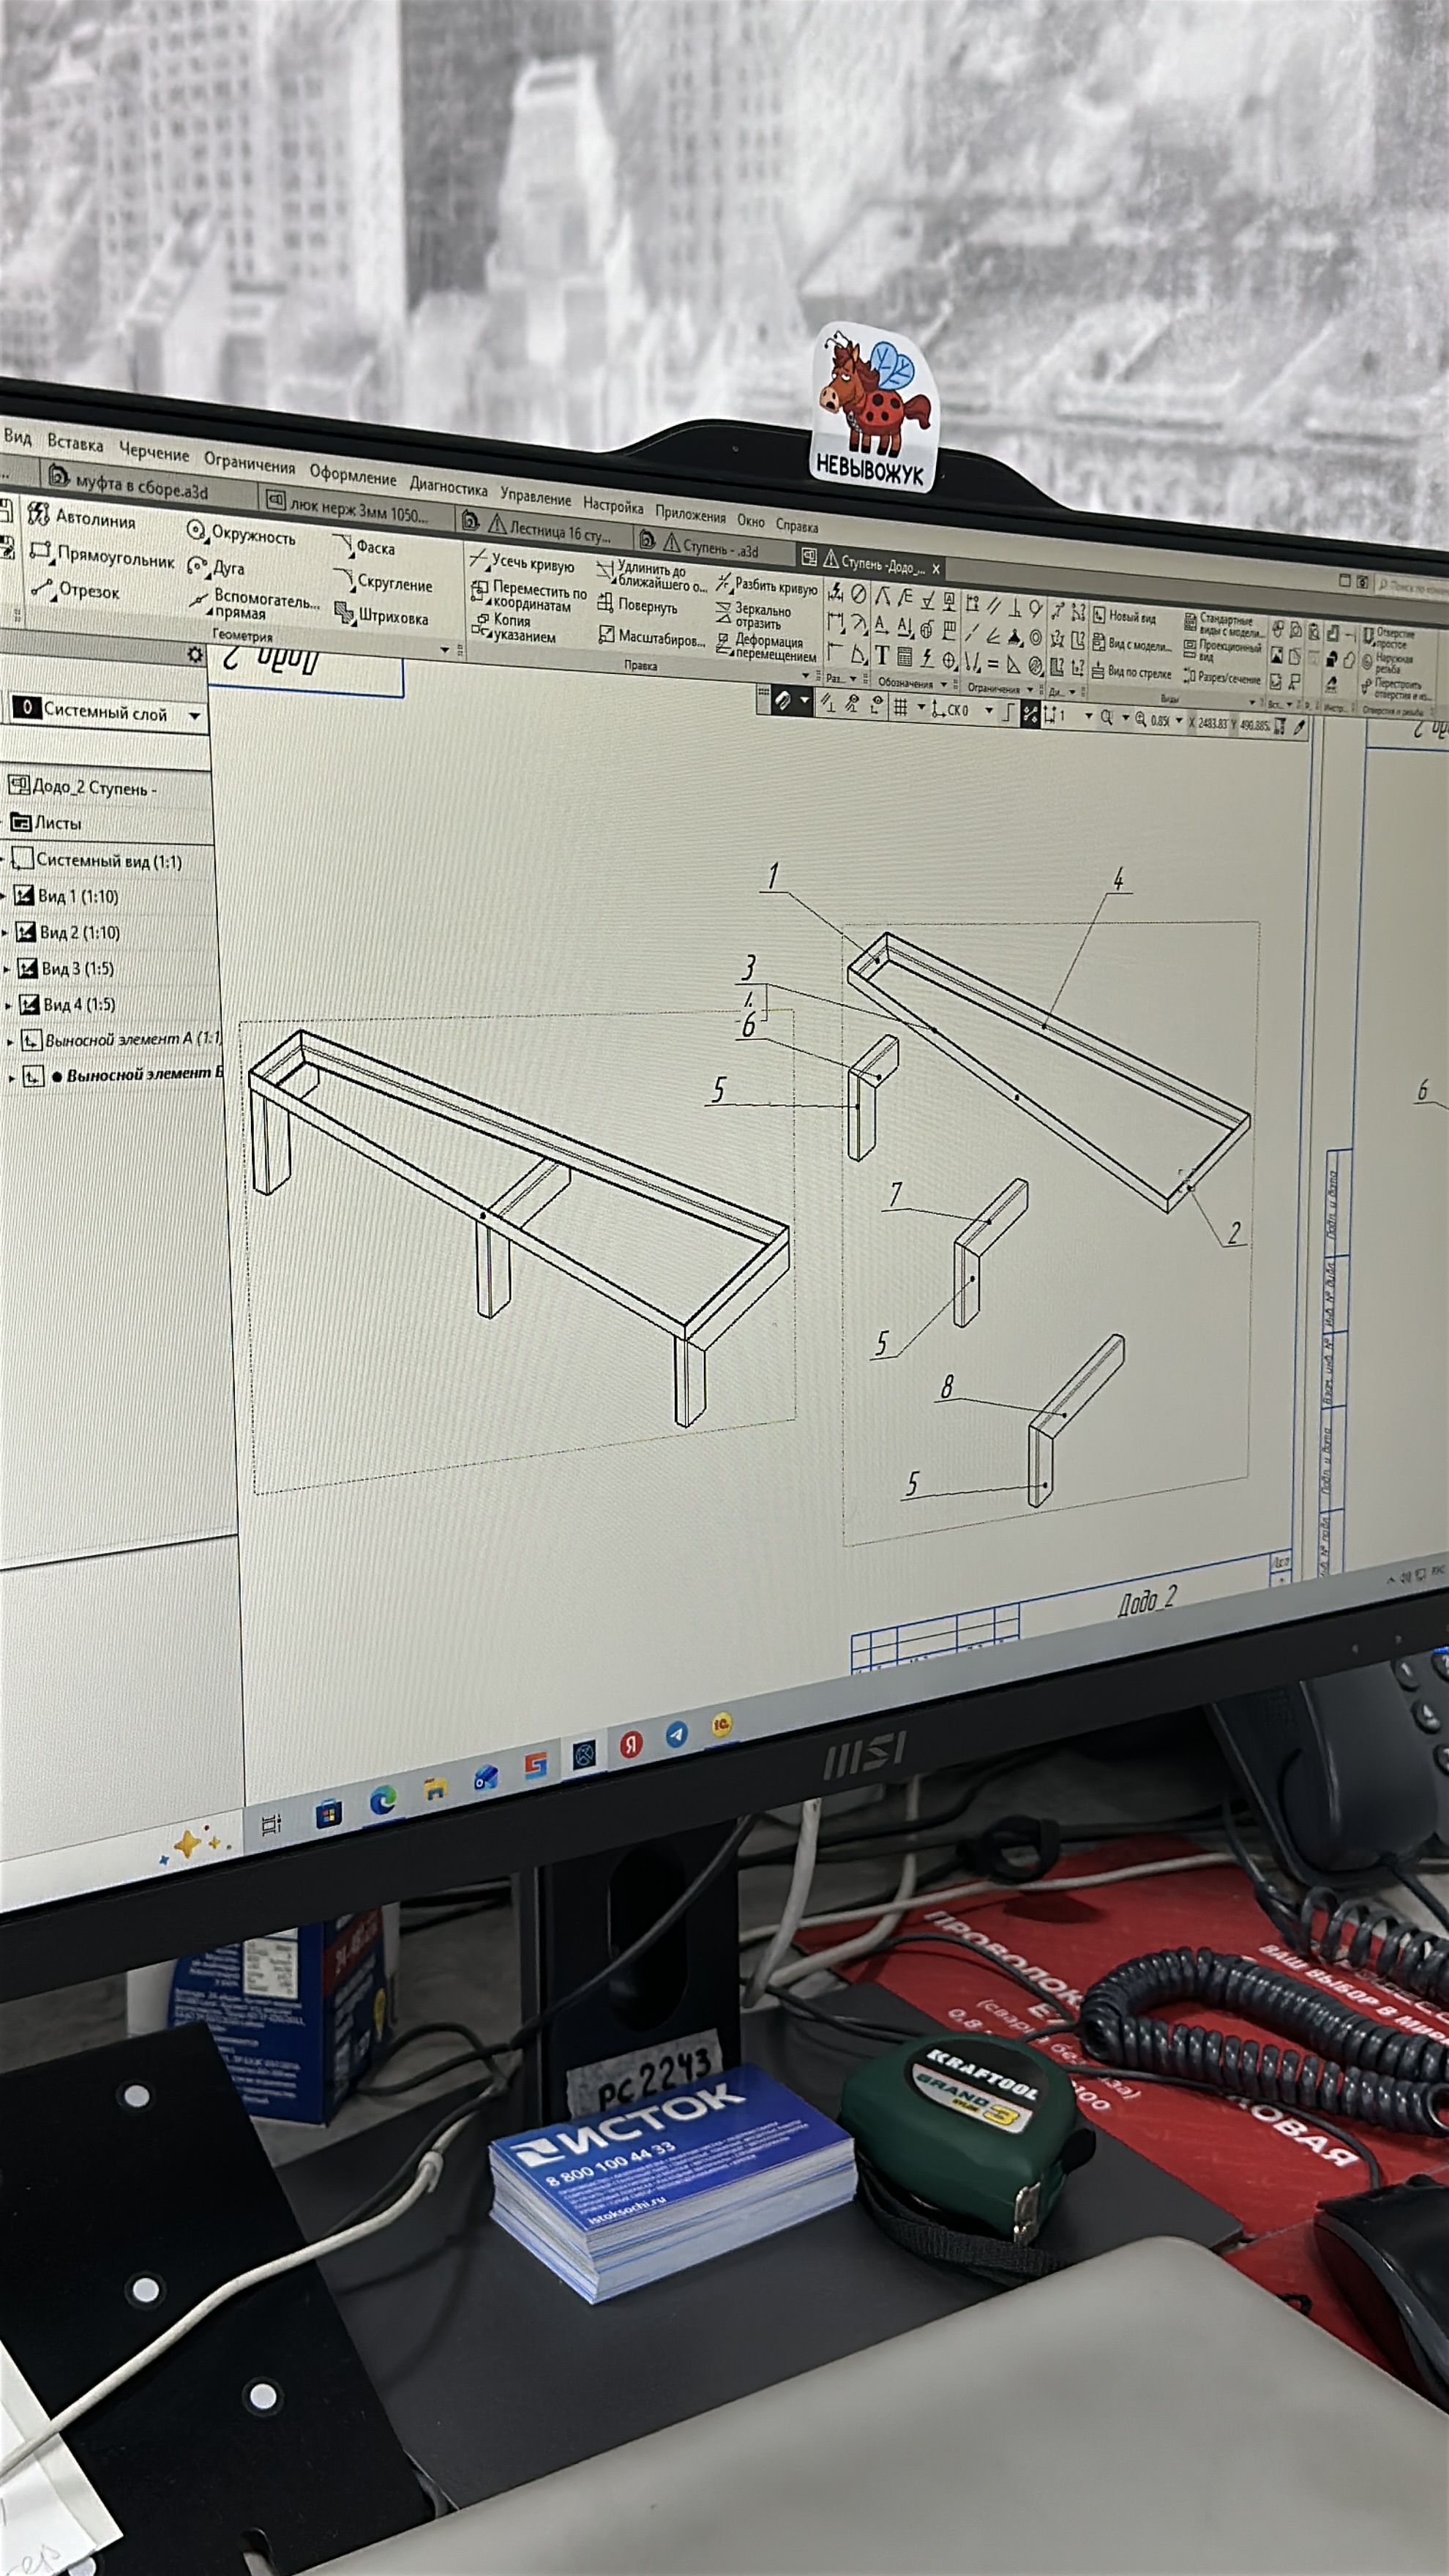
Task: Toggle the ortho drawing mode button
Action: coord(1008,711)
